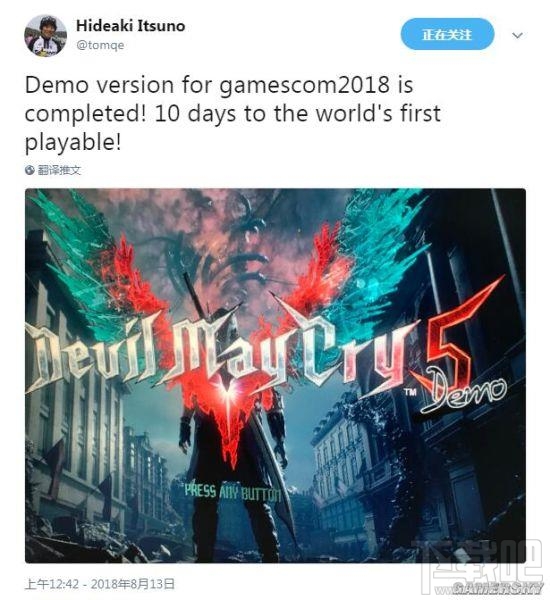Viewport: 550px width, 600px height.
Task: Expand the tweet options chevron
Action: pos(517,35)
